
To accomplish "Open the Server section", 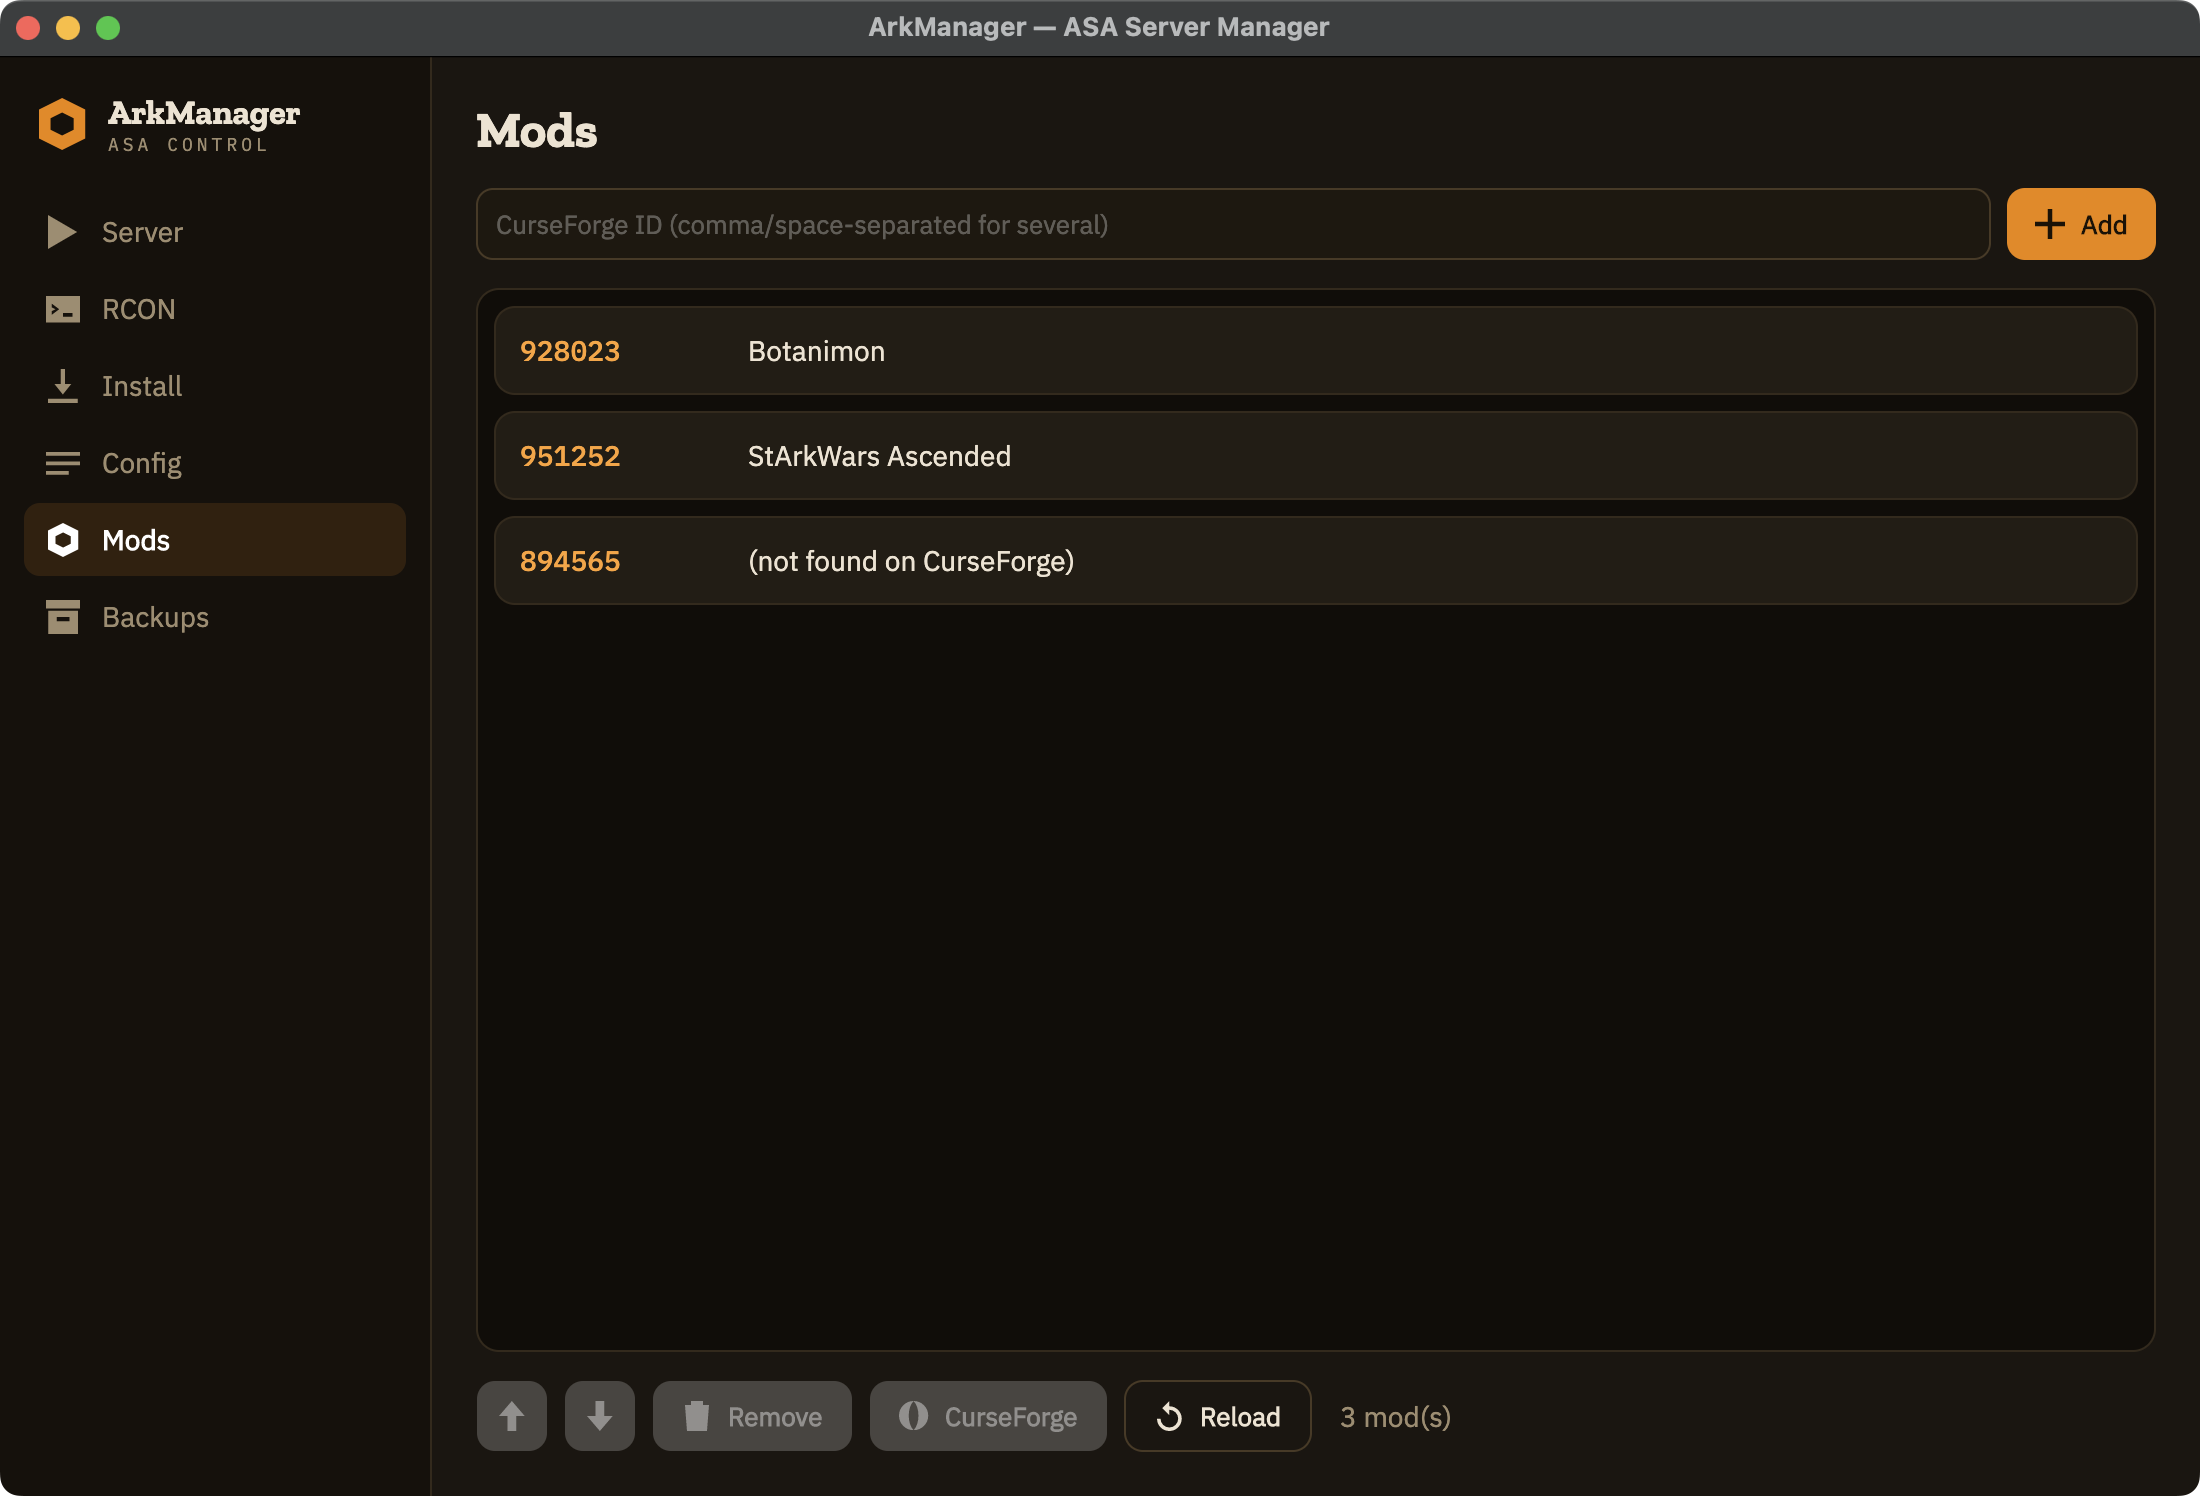I will 214,232.
